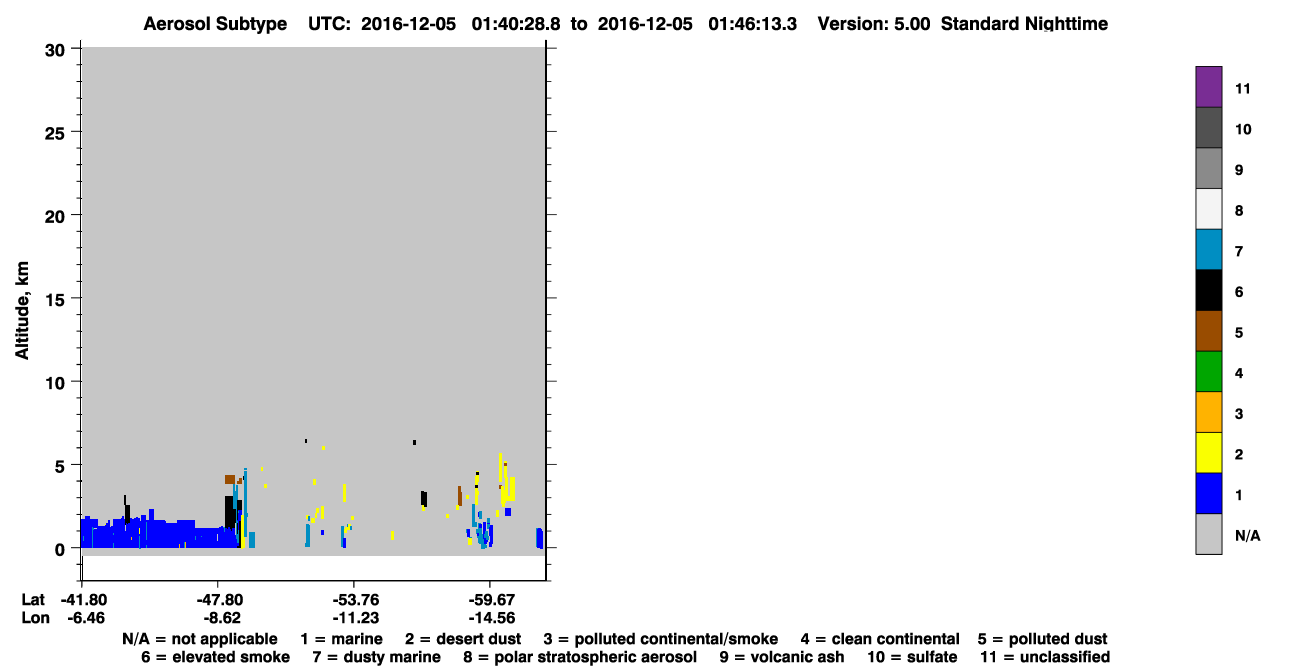The width and height of the screenshot is (1300, 667).
Task: Click the 'Lat' row label
Action: click(x=33, y=599)
